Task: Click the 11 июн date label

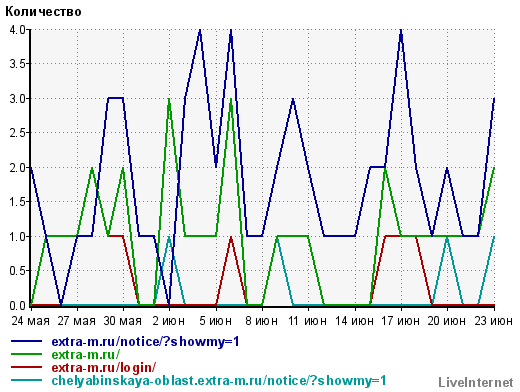Action: tap(307, 321)
